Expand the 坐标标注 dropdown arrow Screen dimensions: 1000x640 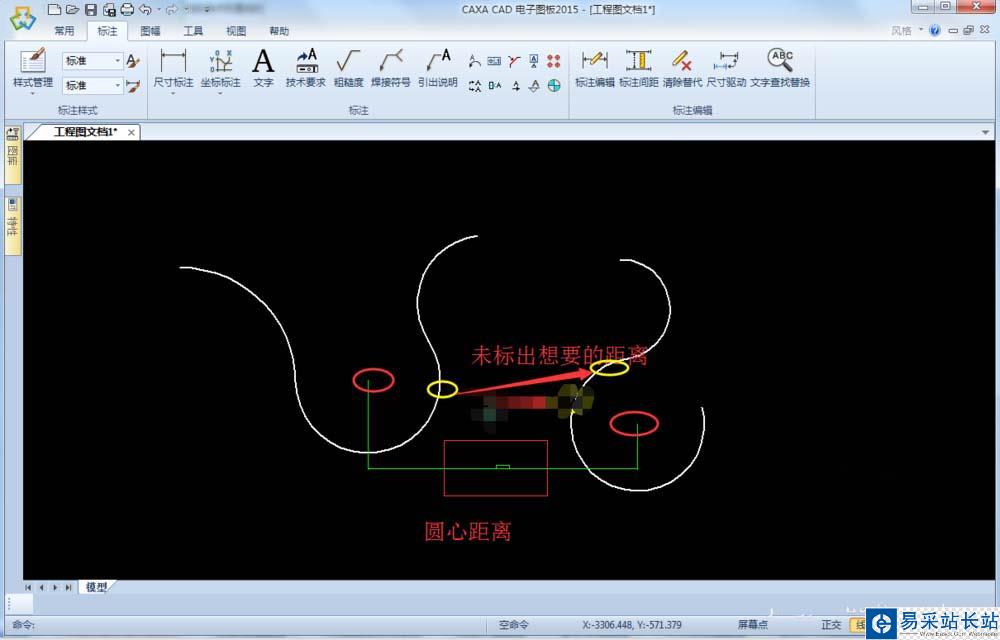click(x=221, y=94)
